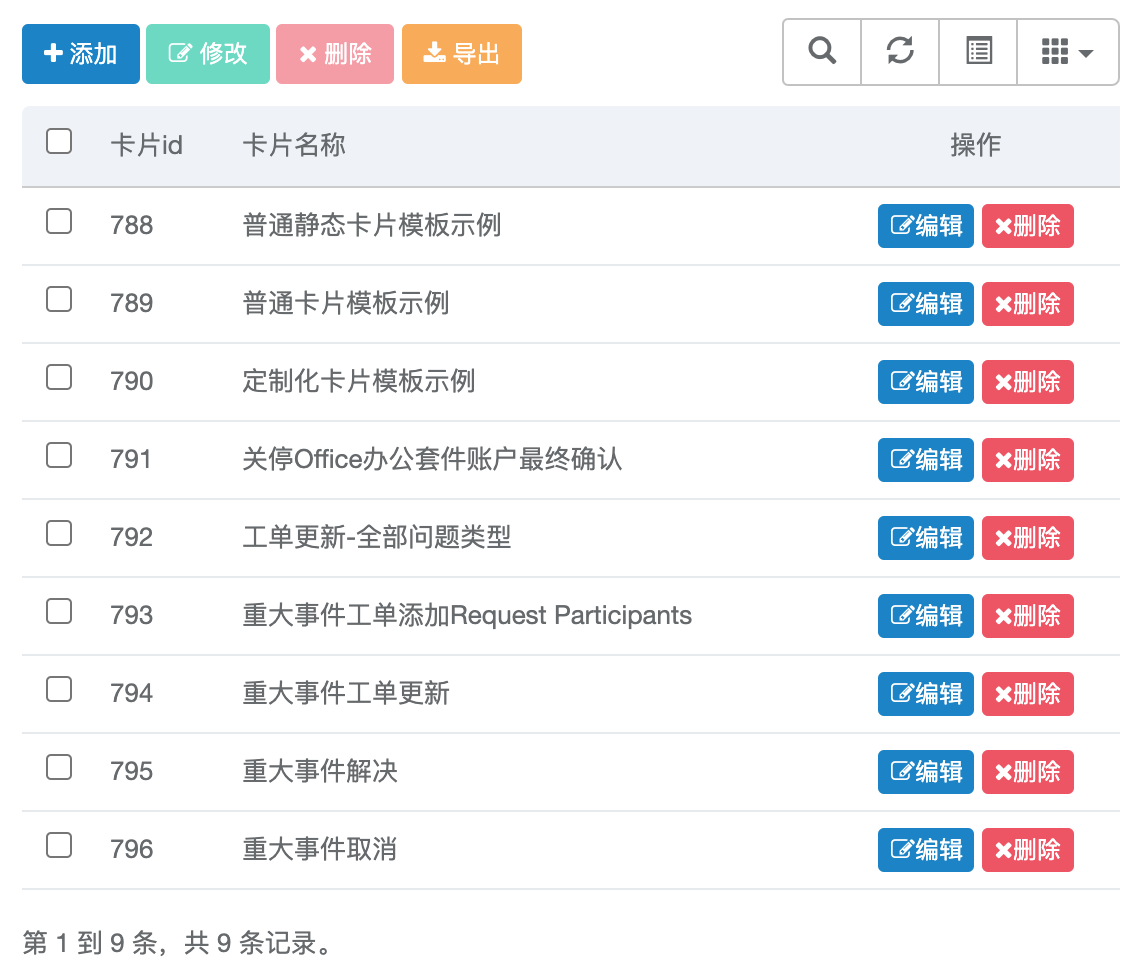Screen dimensions: 1132x978
Task: Toggle card view using the list icon
Action: [978, 51]
